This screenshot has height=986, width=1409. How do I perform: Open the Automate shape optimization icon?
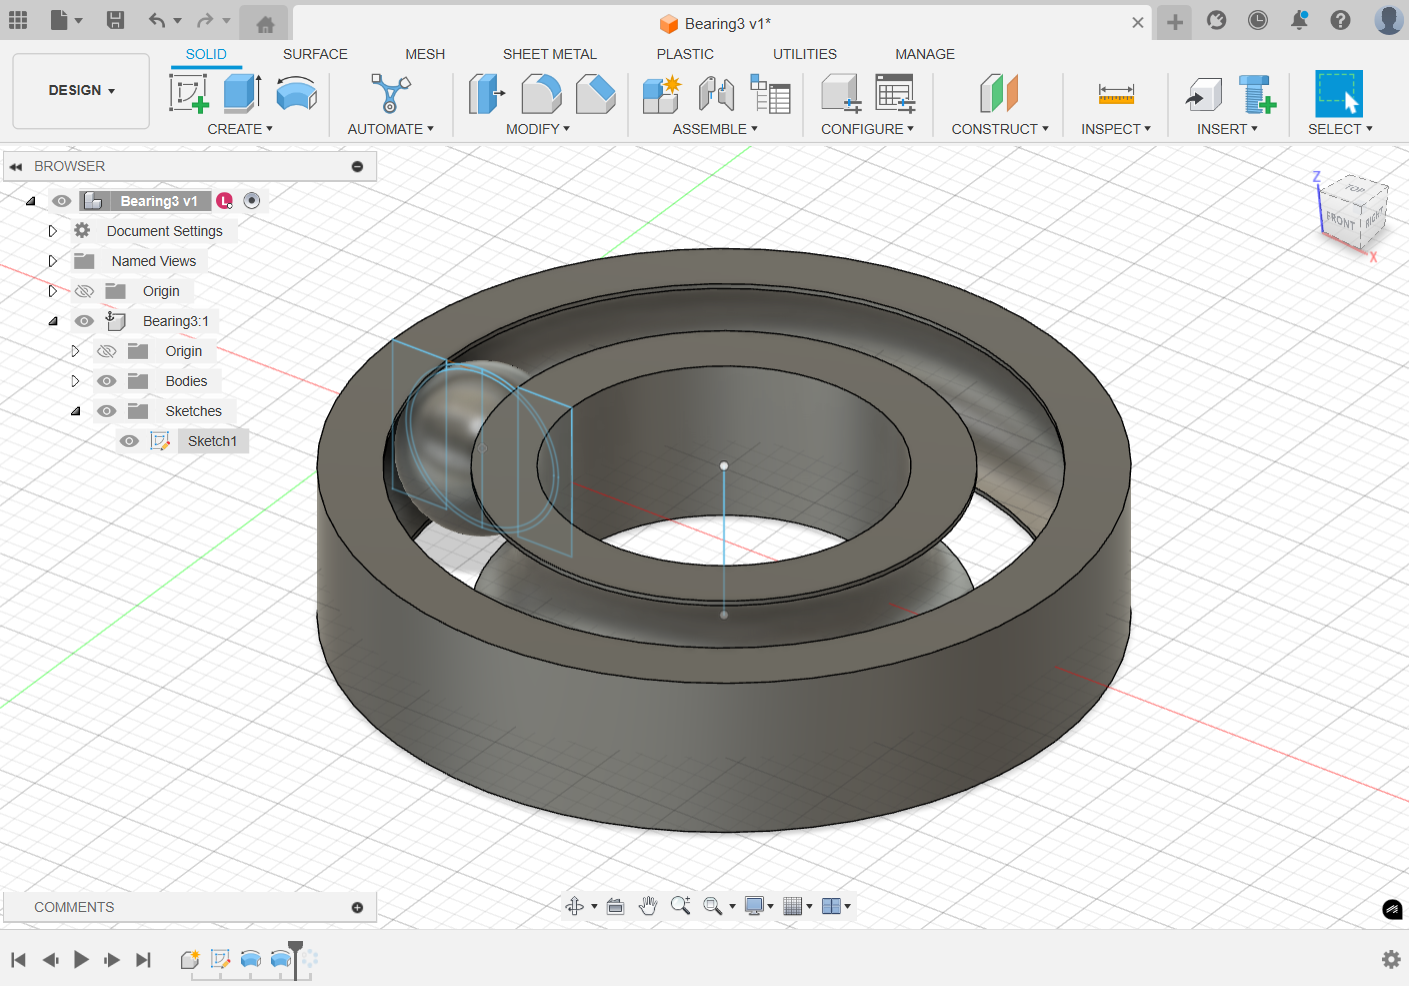pyautogui.click(x=390, y=94)
